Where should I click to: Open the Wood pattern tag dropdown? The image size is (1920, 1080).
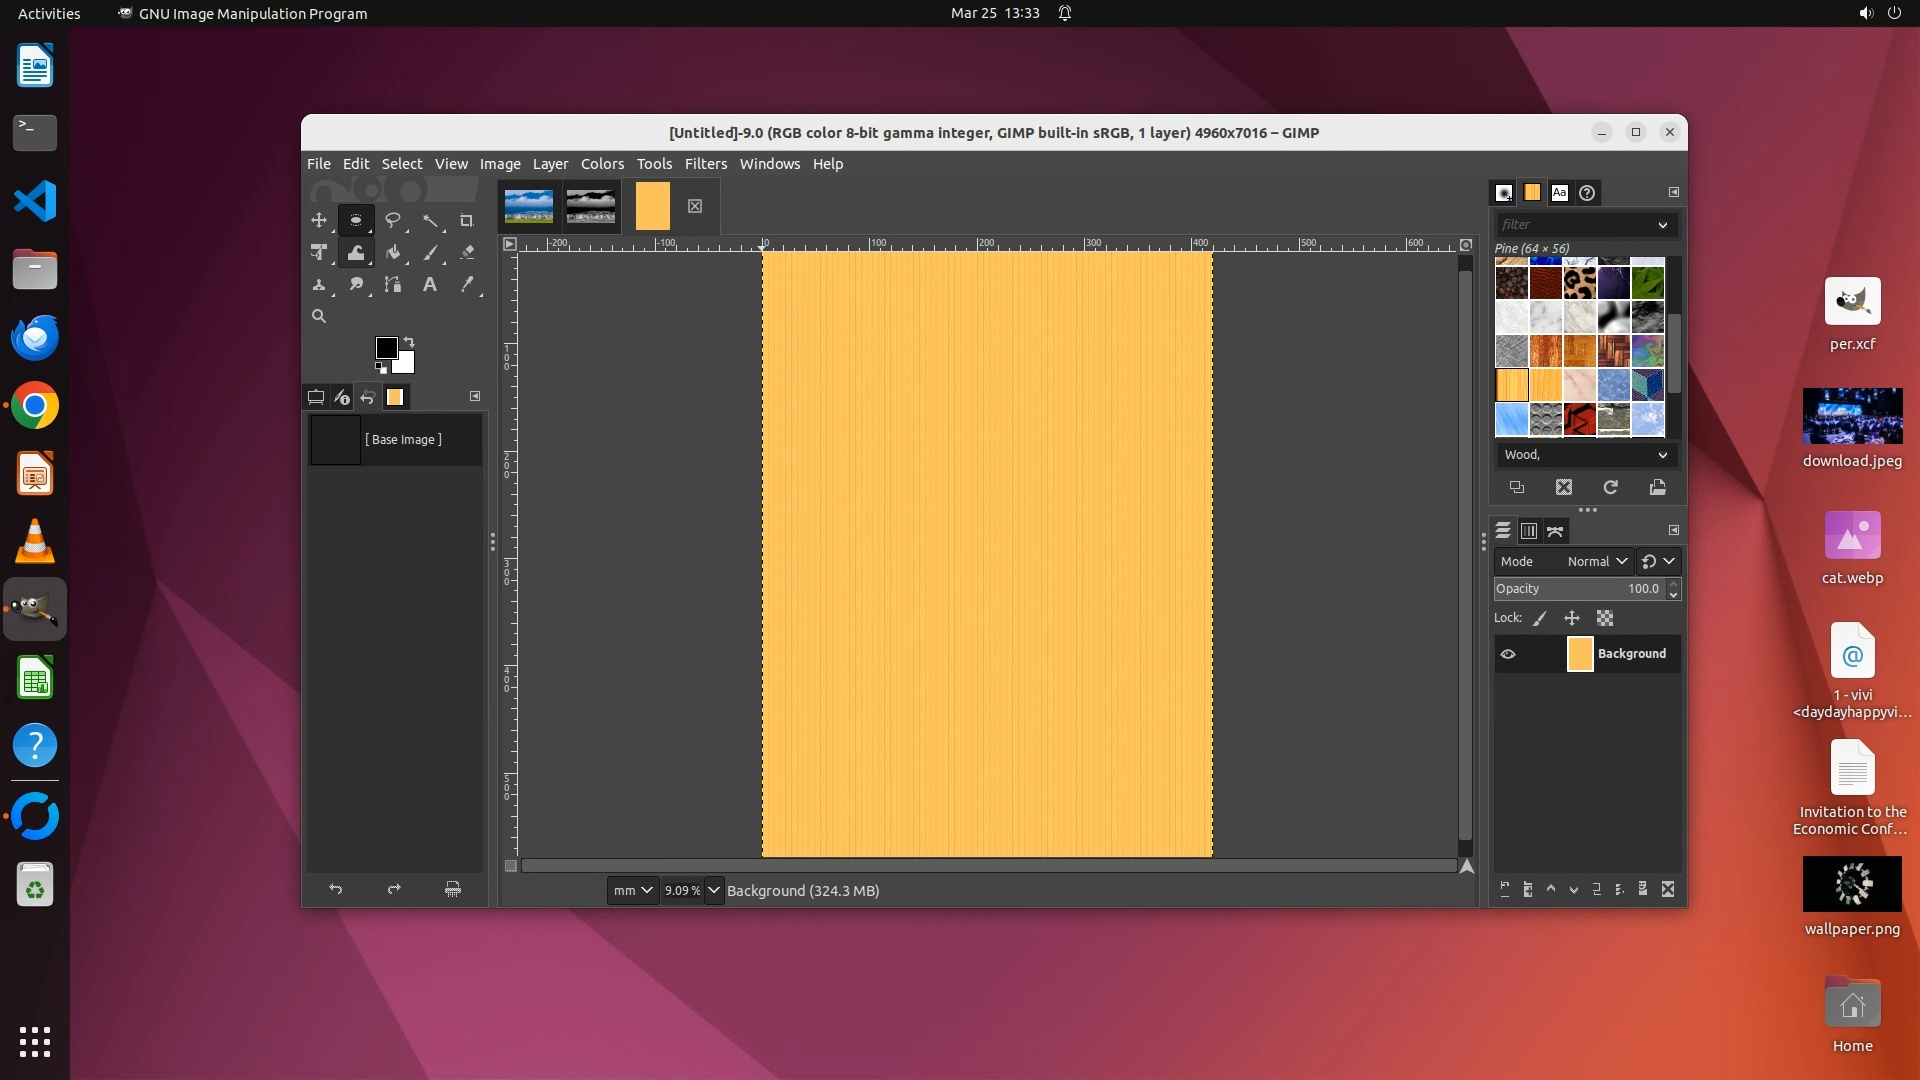(x=1585, y=454)
